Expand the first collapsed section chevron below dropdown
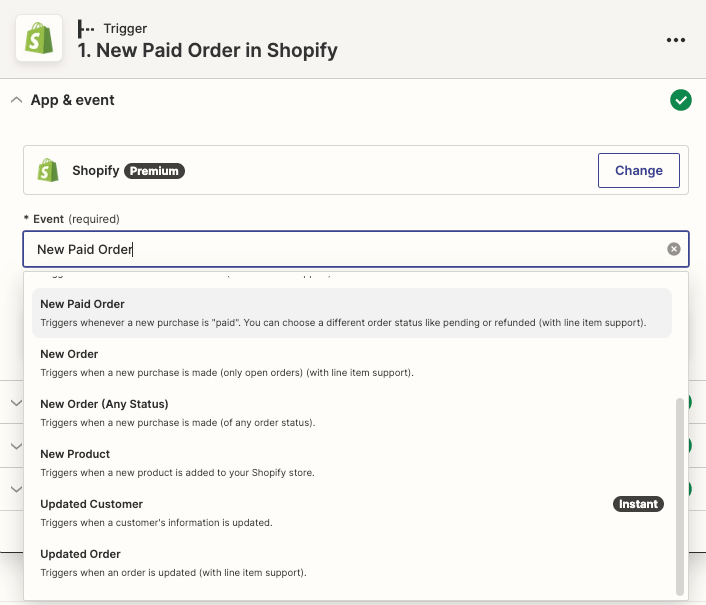Image resolution: width=706 pixels, height=605 pixels. (17, 402)
